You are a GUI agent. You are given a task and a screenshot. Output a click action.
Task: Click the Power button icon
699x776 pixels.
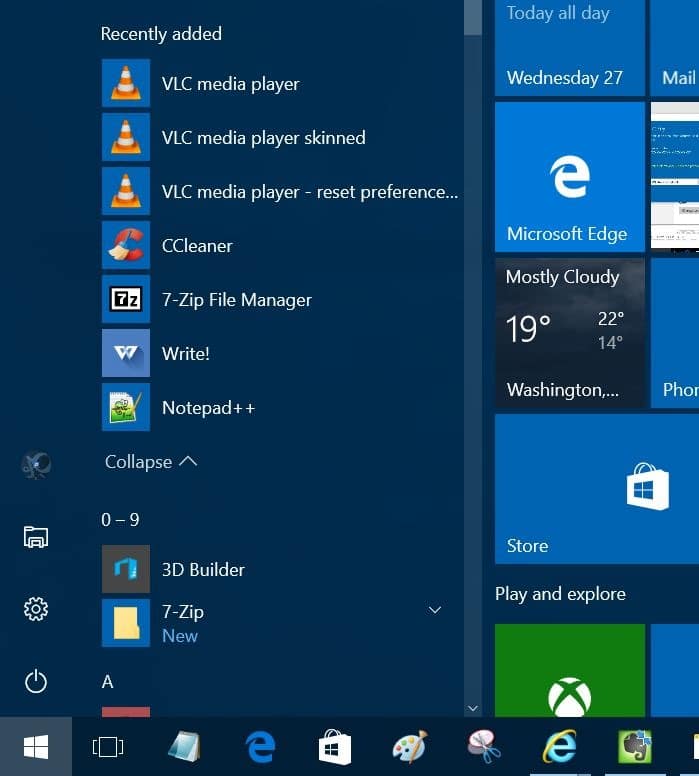pos(36,681)
